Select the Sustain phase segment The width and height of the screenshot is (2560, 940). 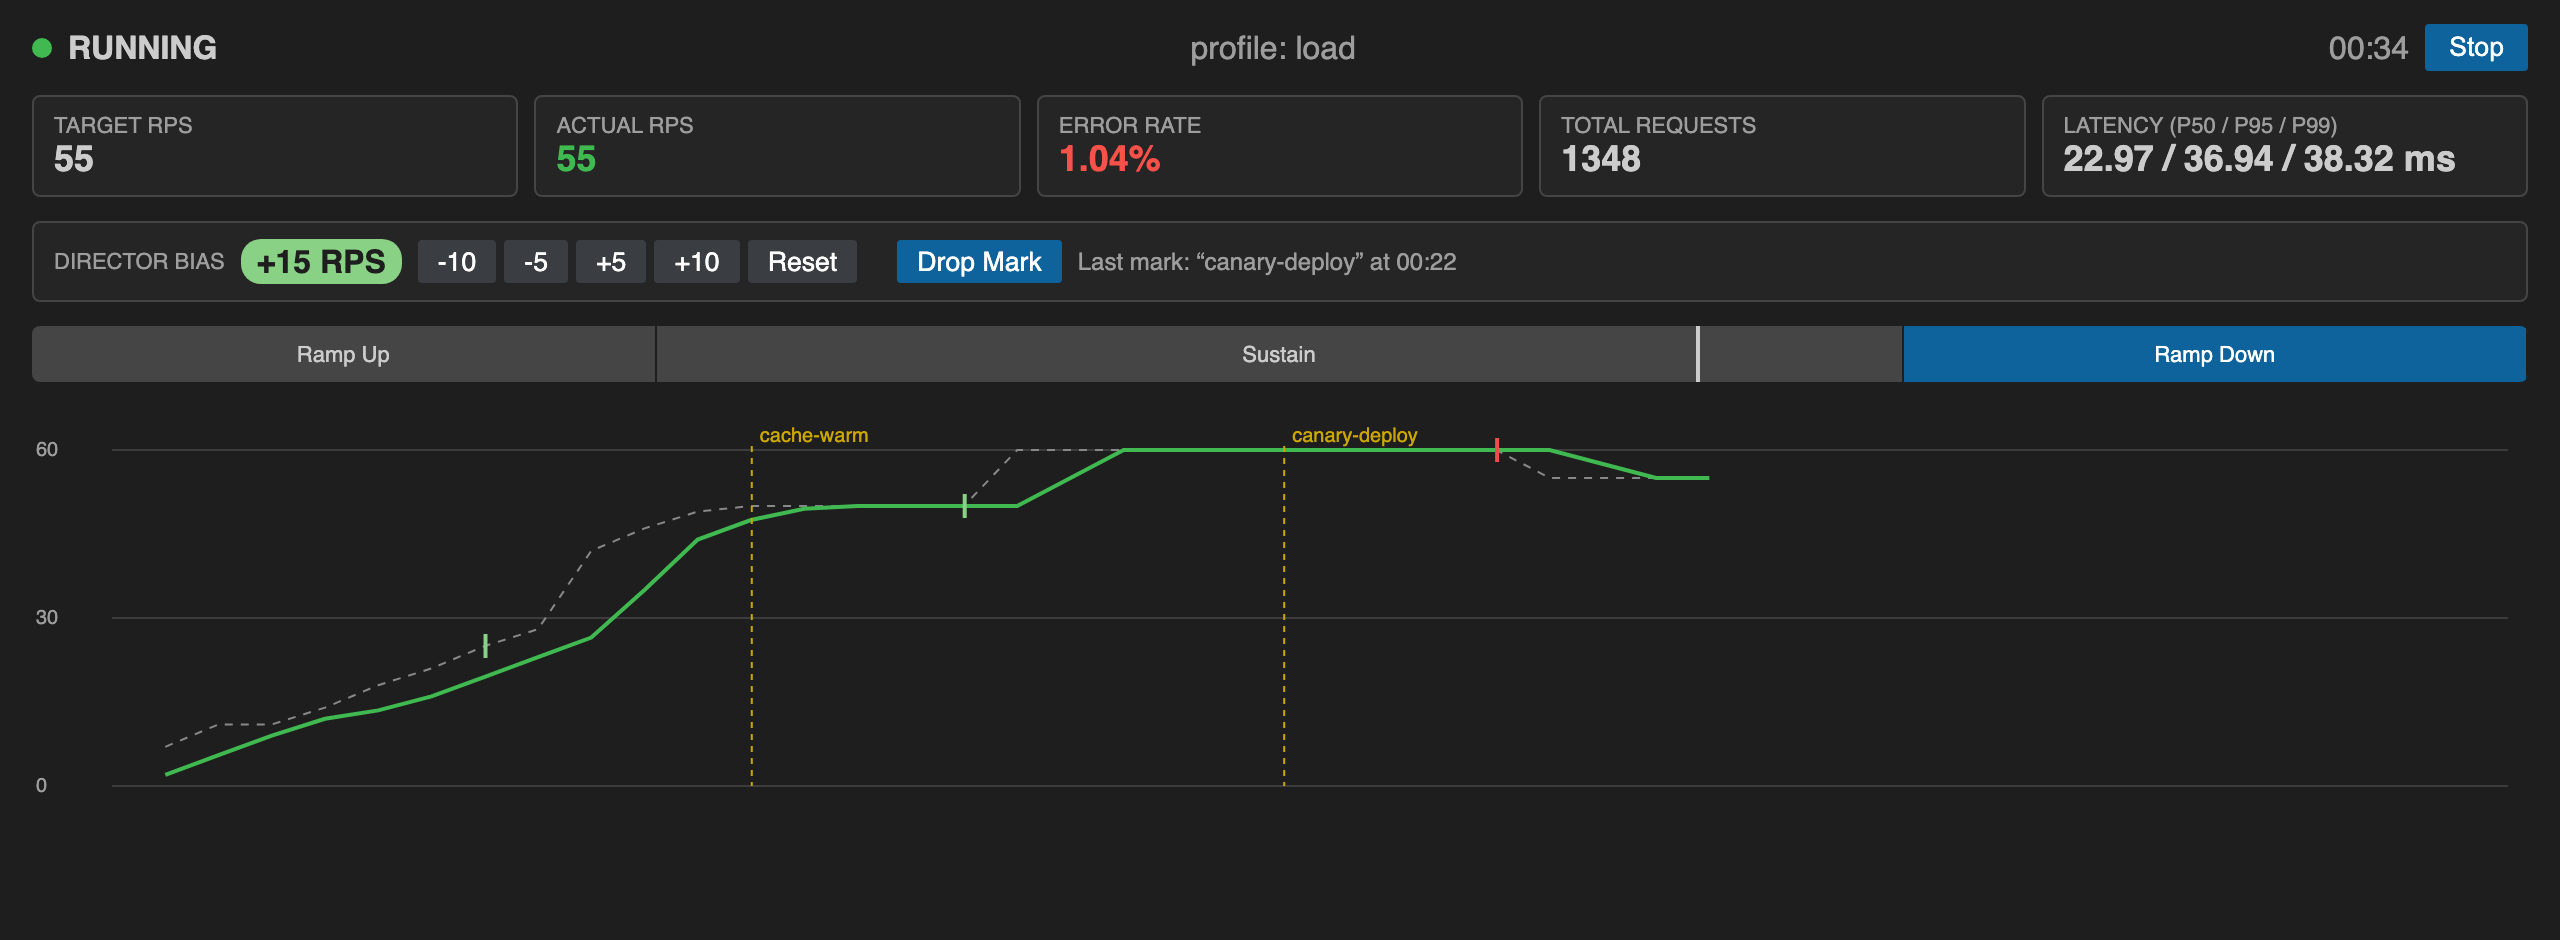1279,354
